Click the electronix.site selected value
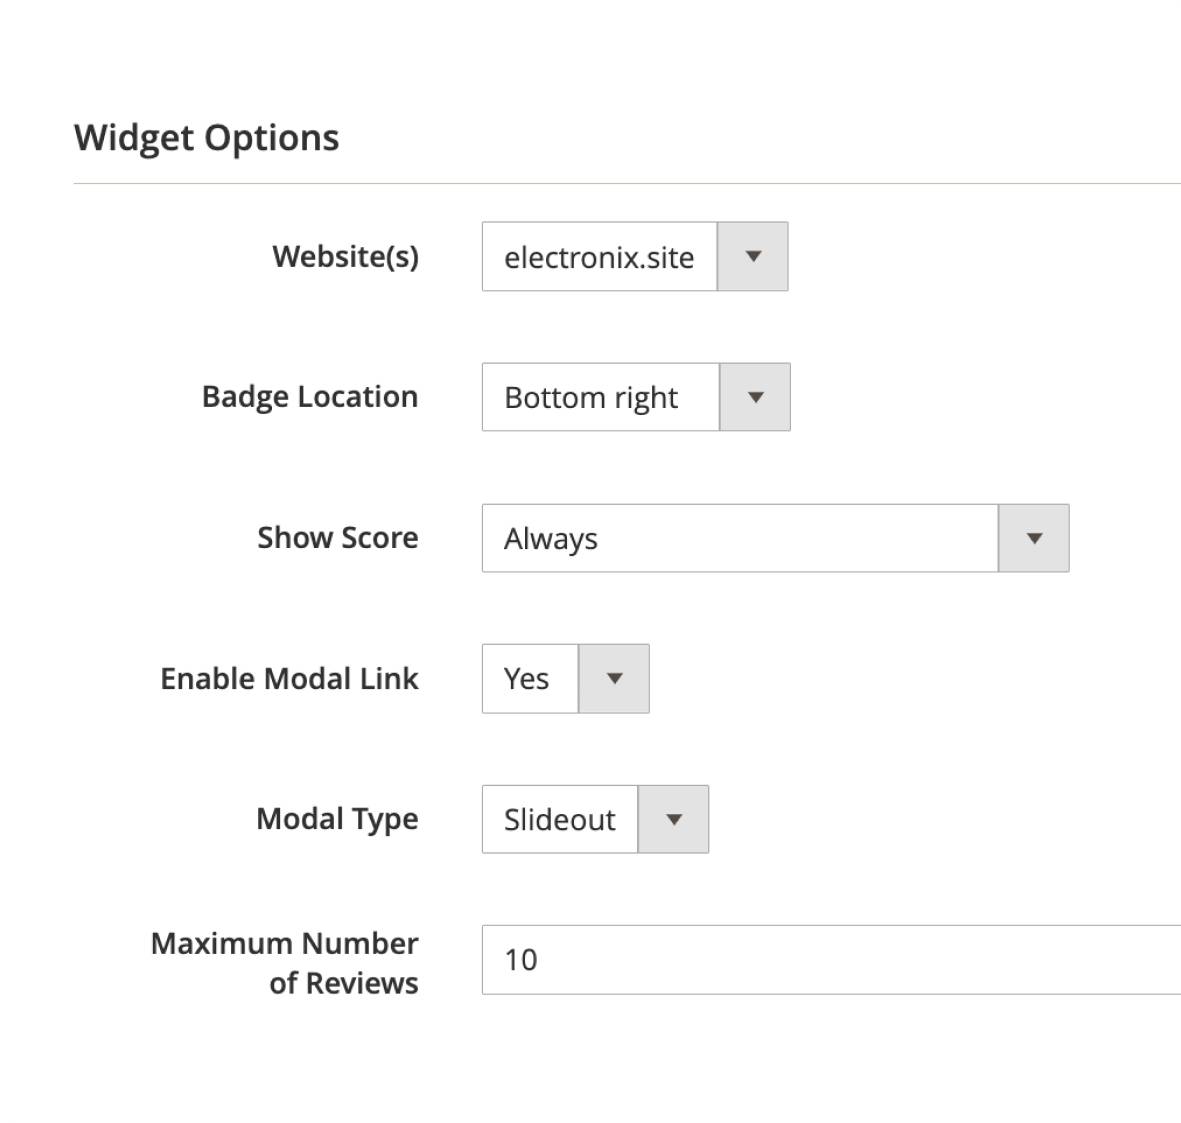The image size is (1181, 1123). (x=599, y=257)
